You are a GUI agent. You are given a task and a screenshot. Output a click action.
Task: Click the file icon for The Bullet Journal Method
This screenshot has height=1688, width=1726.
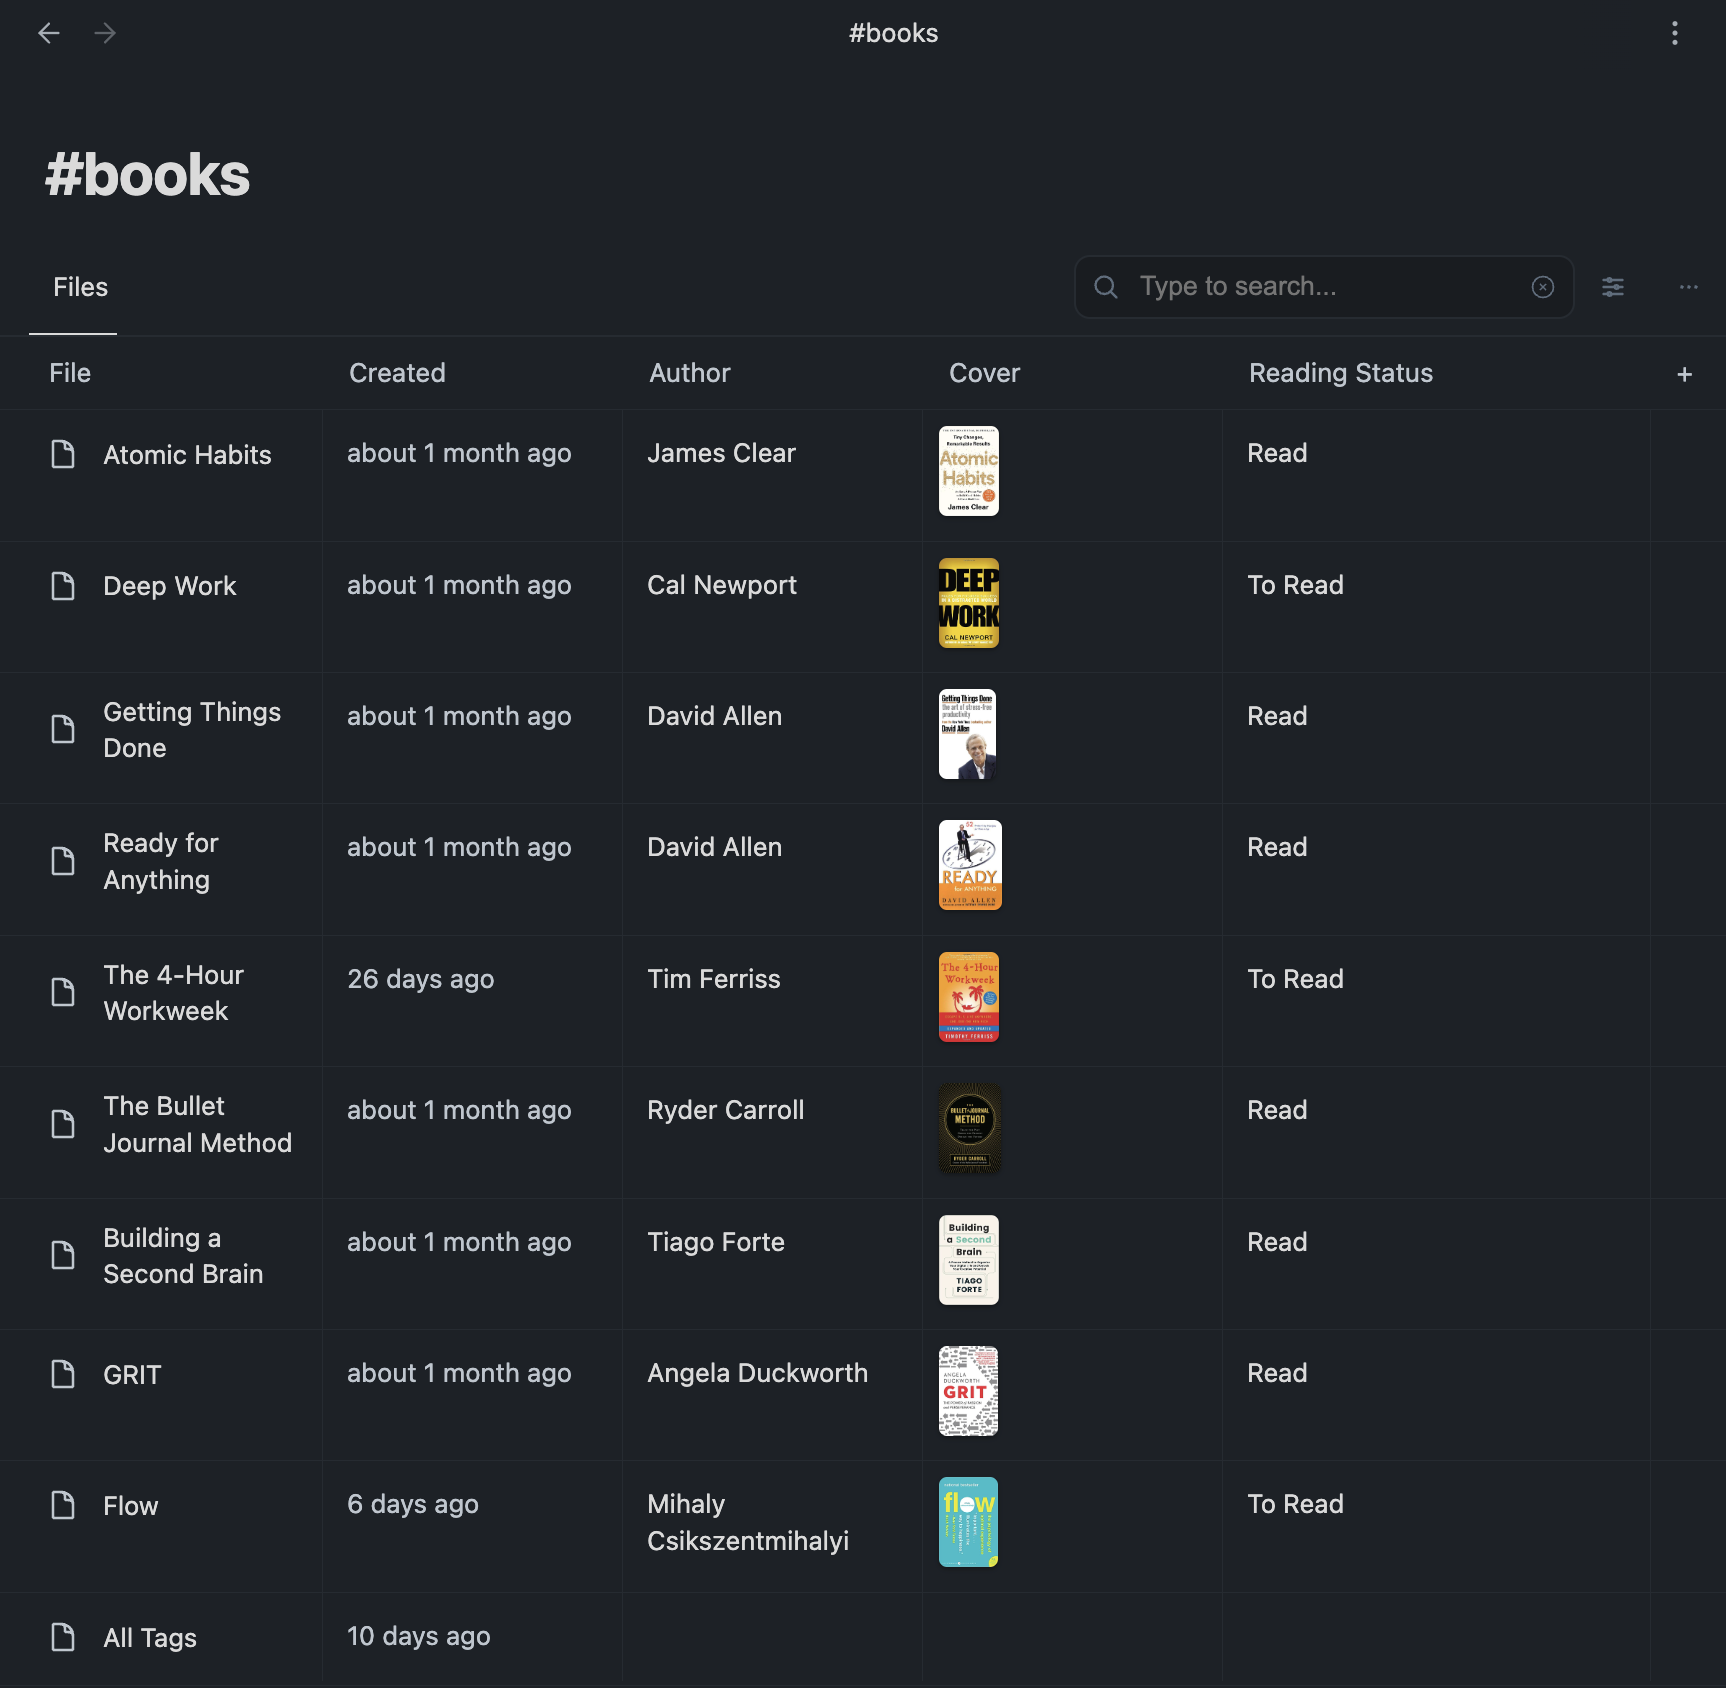tap(63, 1124)
